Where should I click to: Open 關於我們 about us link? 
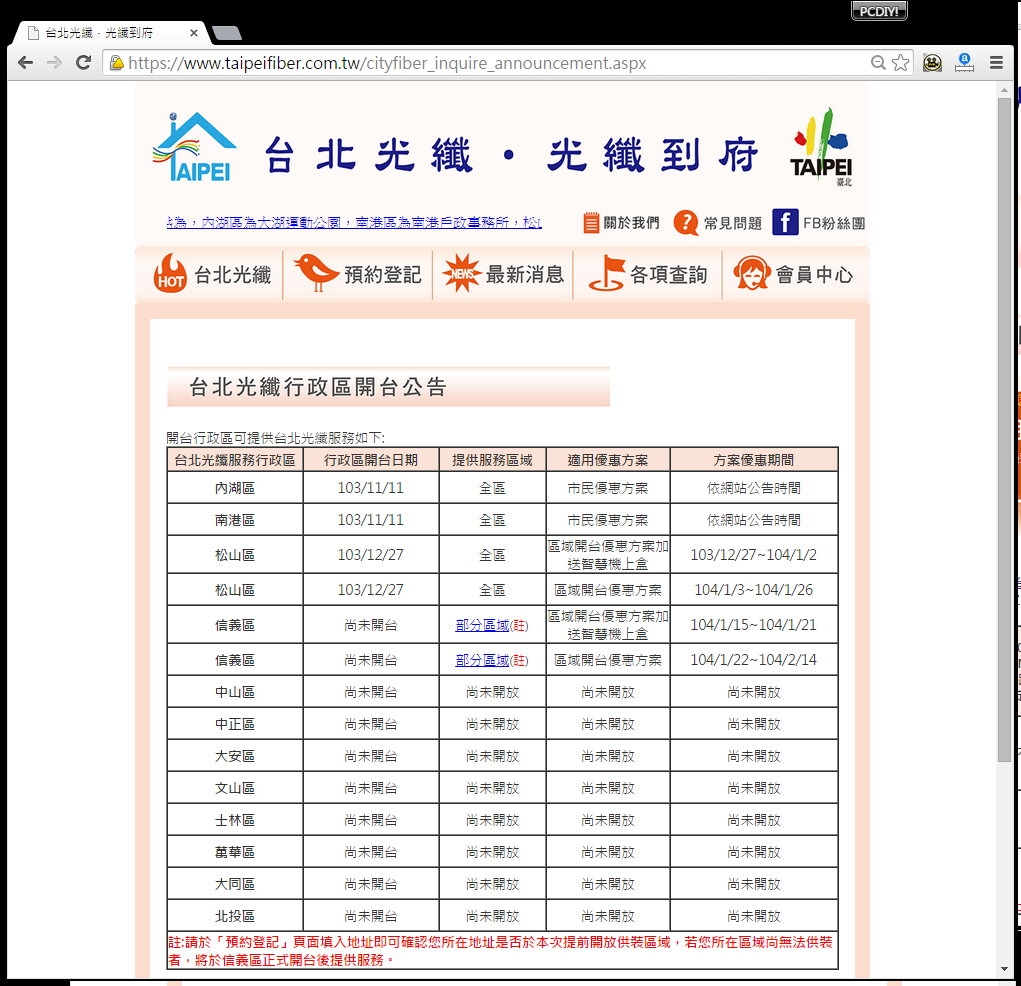pyautogui.click(x=631, y=223)
